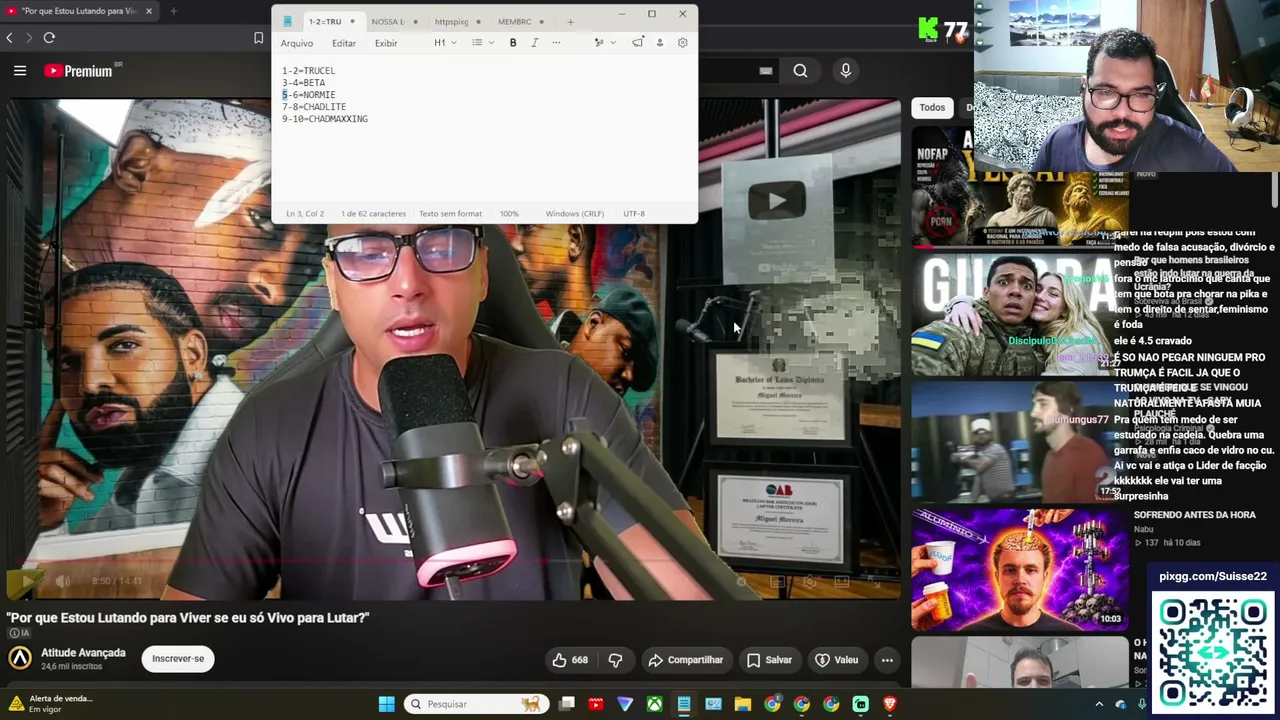Viewport: 1280px width, 720px height.
Task: Like the video with 668 likes
Action: (x=571, y=660)
